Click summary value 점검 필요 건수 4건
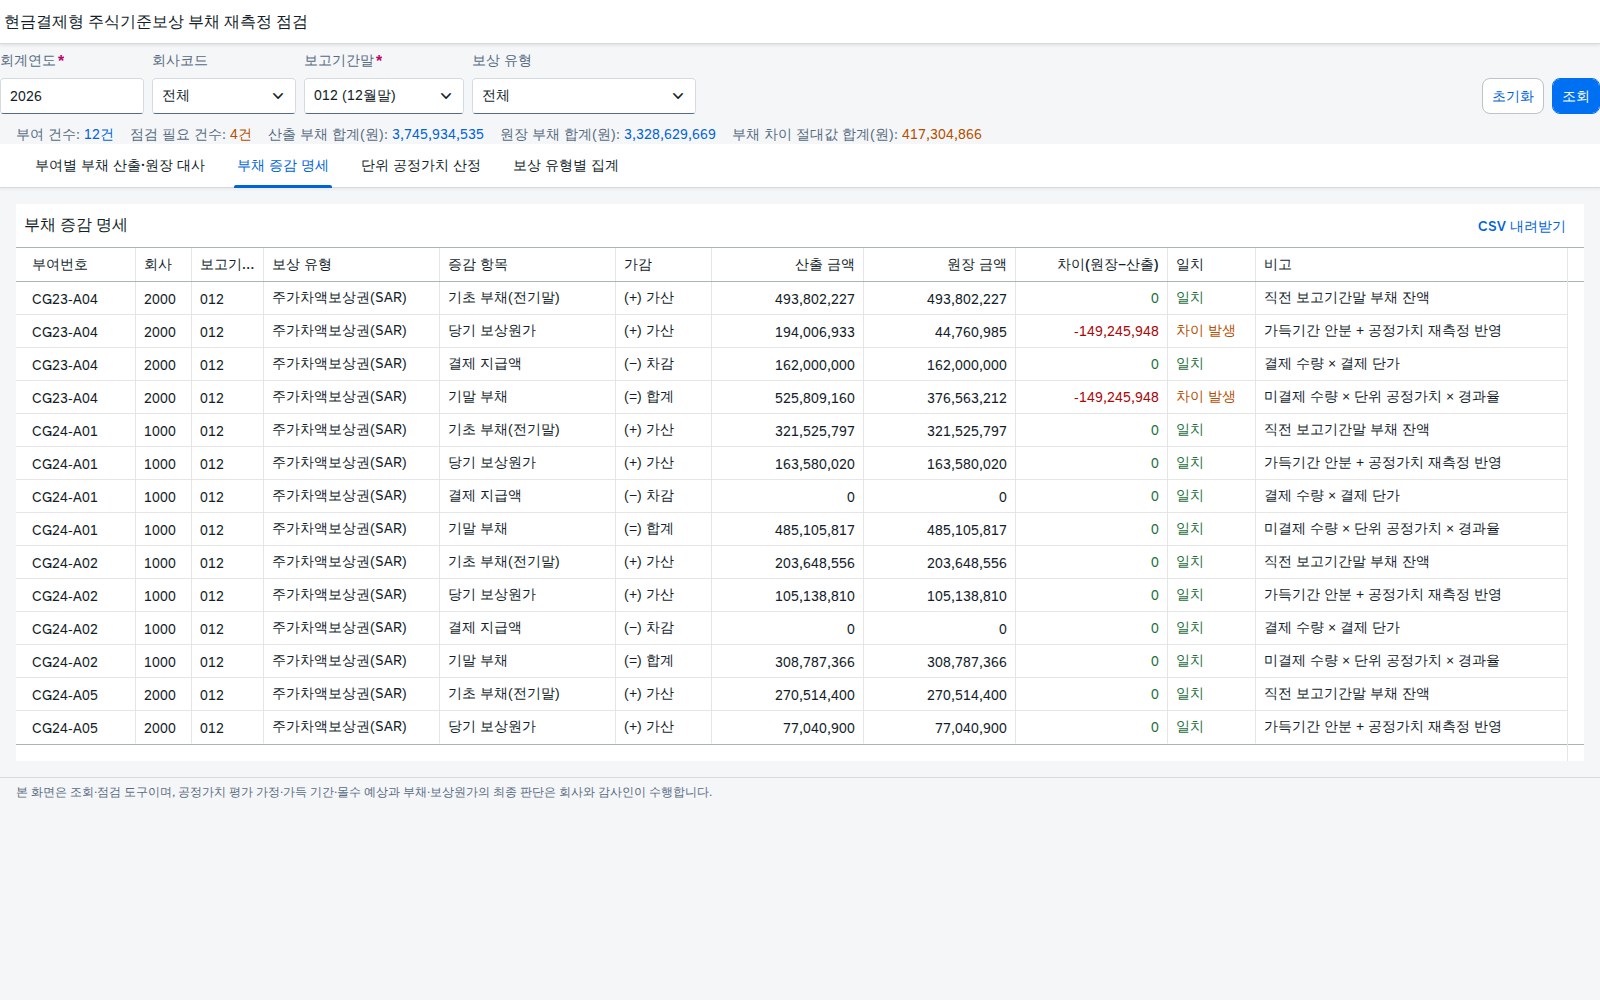1600x1000 pixels. click(x=240, y=134)
